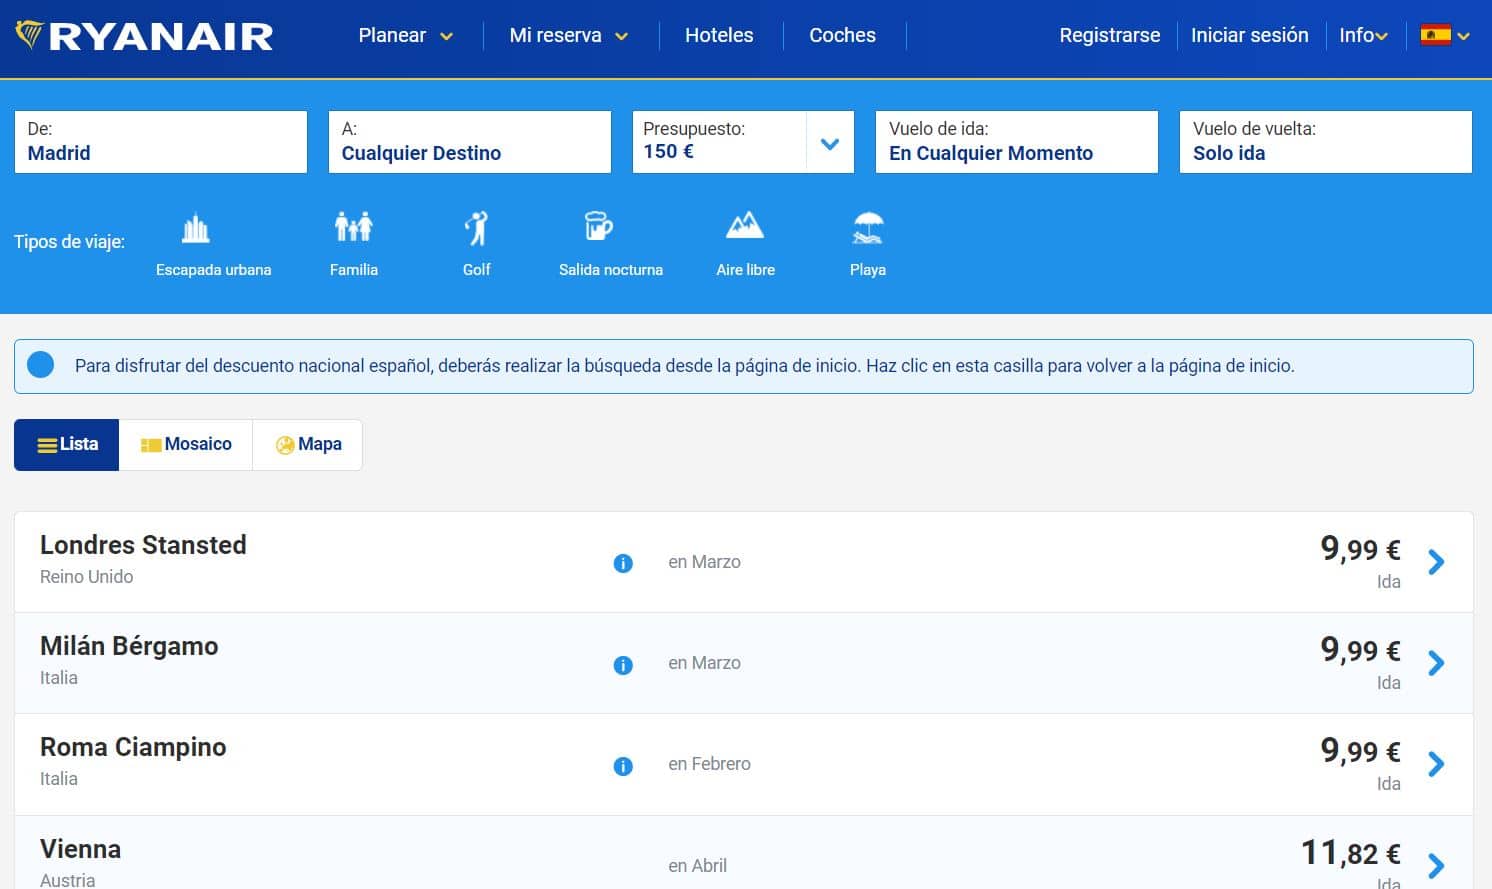Click the blue circle in the discount notice
The image size is (1492, 889).
click(41, 365)
